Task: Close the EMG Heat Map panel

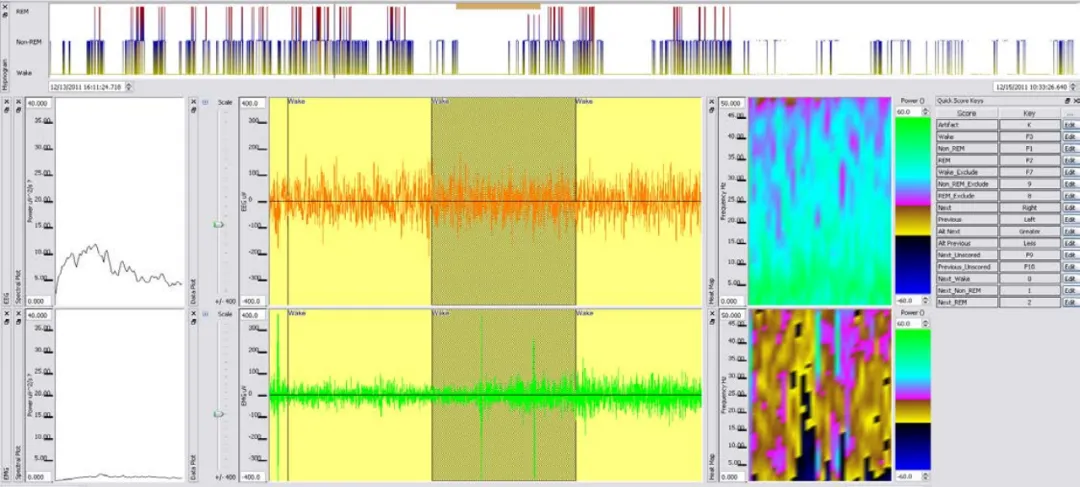Action: (710, 313)
